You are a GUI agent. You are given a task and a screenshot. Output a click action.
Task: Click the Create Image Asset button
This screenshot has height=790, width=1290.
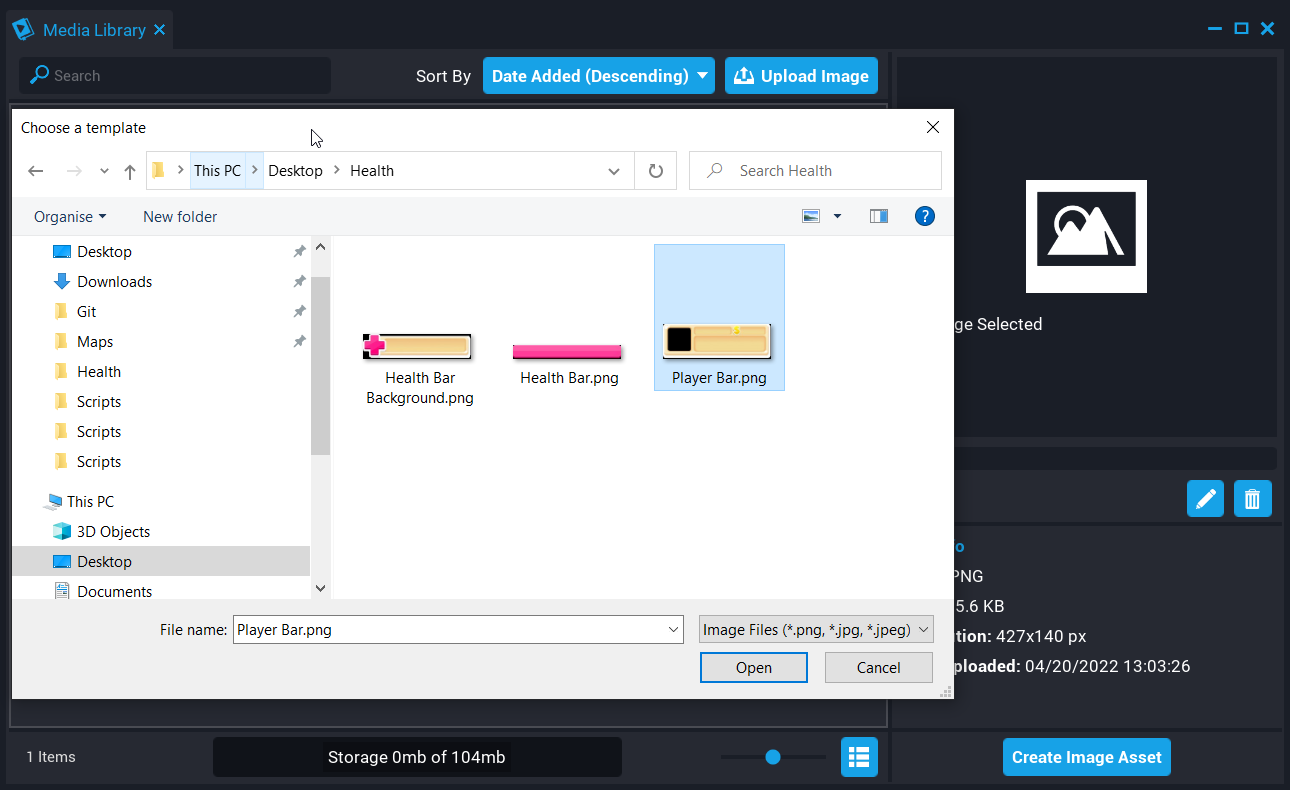coord(1086,757)
